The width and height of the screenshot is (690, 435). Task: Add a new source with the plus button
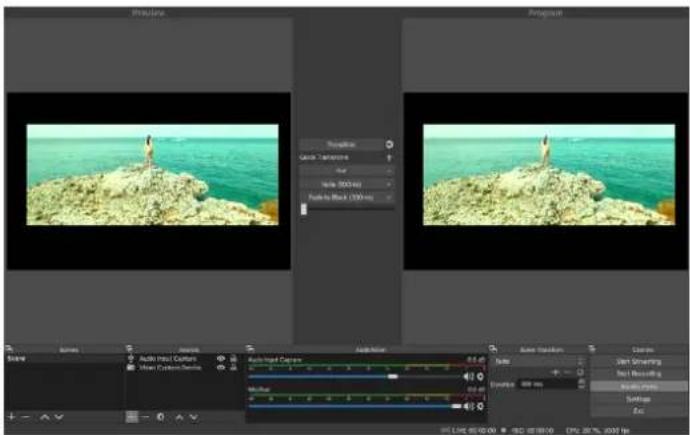(132, 417)
